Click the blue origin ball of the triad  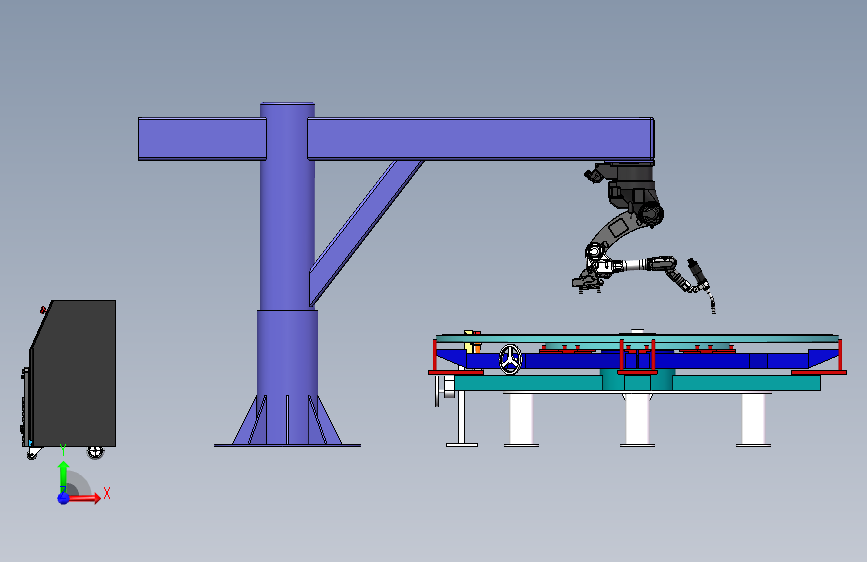[x=63, y=498]
